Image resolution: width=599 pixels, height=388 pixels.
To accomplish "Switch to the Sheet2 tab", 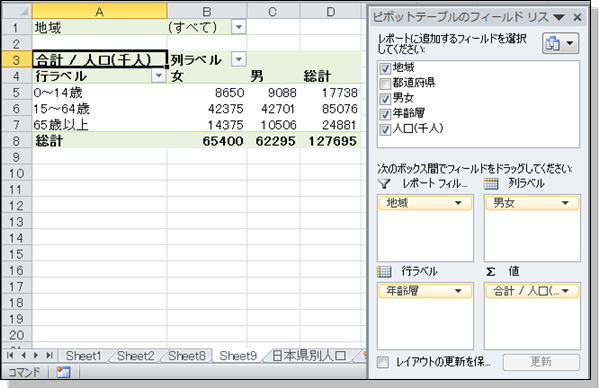I will point(136,356).
